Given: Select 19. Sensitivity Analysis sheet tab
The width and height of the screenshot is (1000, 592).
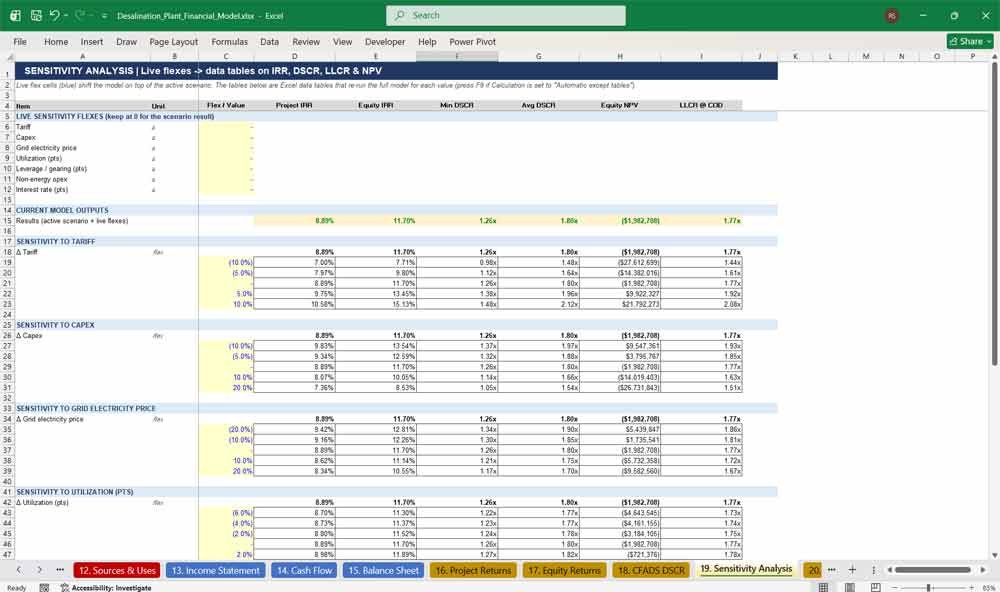Looking at the screenshot, I should tap(746, 569).
